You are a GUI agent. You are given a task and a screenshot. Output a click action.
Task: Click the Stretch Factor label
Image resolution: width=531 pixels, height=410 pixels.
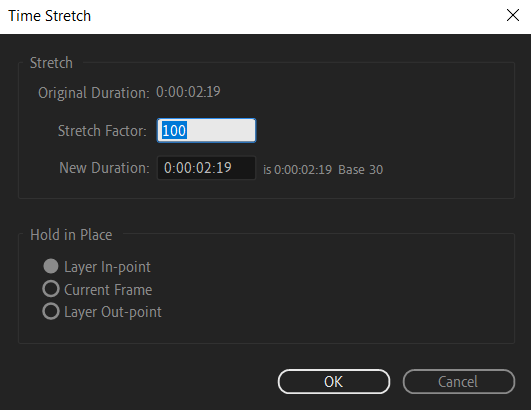pos(102,131)
